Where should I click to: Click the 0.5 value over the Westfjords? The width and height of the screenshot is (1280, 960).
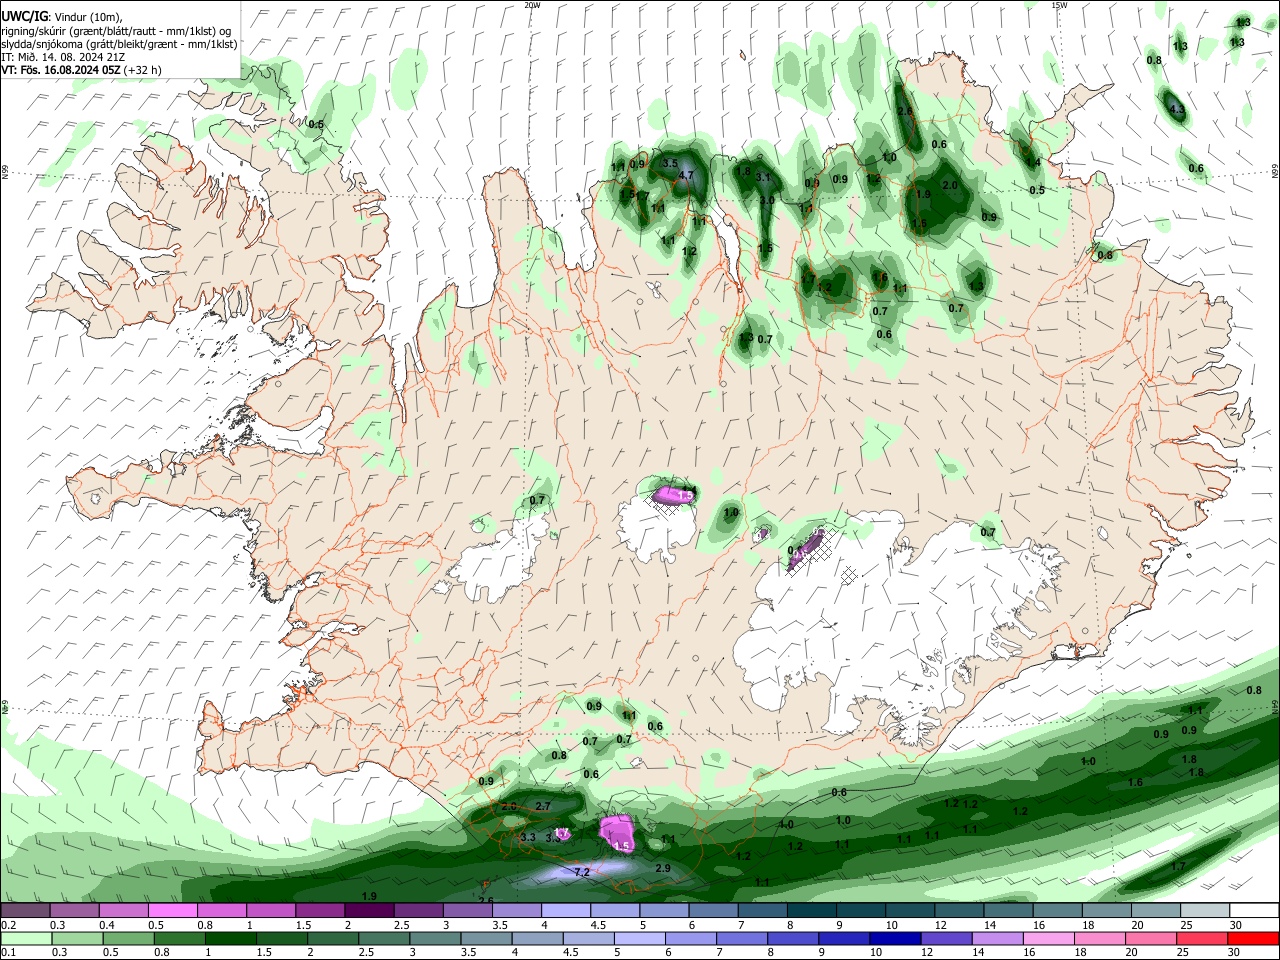tap(316, 125)
